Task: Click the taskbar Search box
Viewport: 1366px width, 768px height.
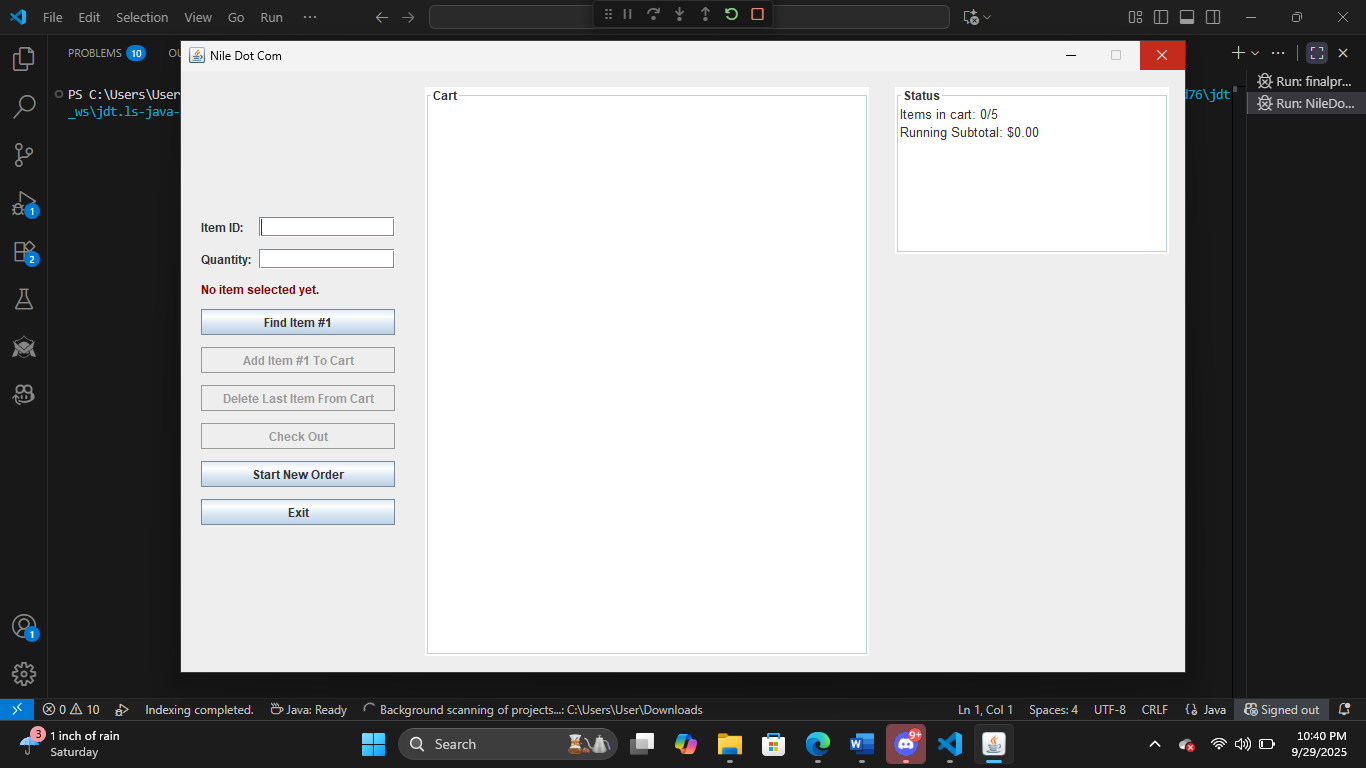Action: point(508,744)
